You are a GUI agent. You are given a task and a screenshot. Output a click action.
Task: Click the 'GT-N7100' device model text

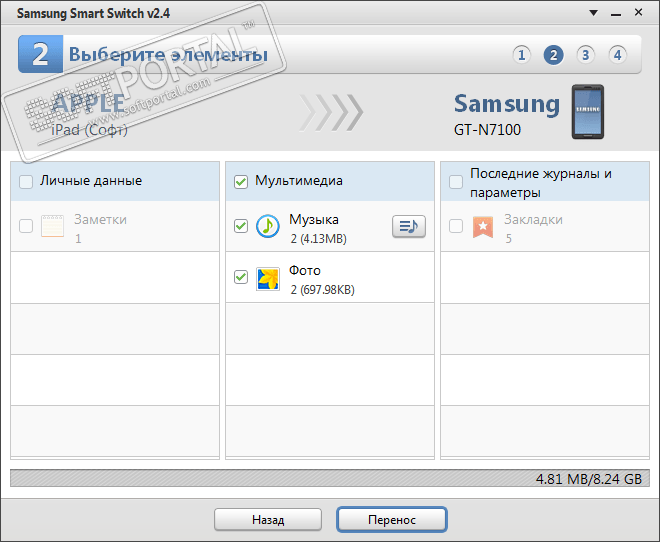tap(487, 130)
